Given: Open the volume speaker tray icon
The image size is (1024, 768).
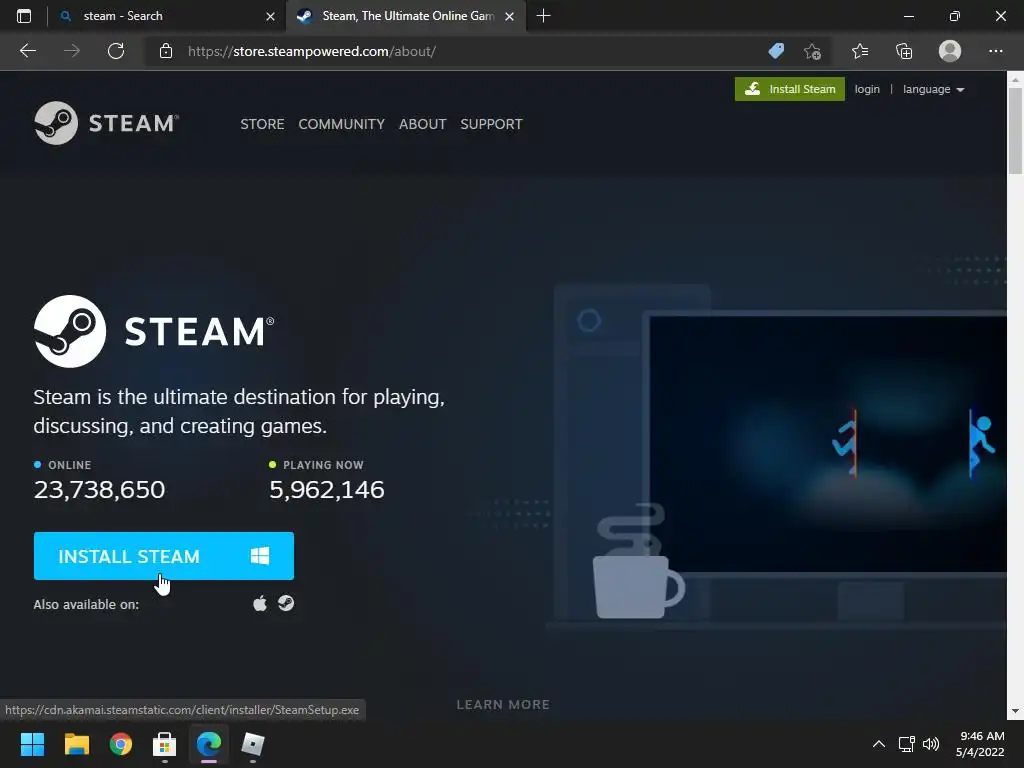Looking at the screenshot, I should point(931,744).
